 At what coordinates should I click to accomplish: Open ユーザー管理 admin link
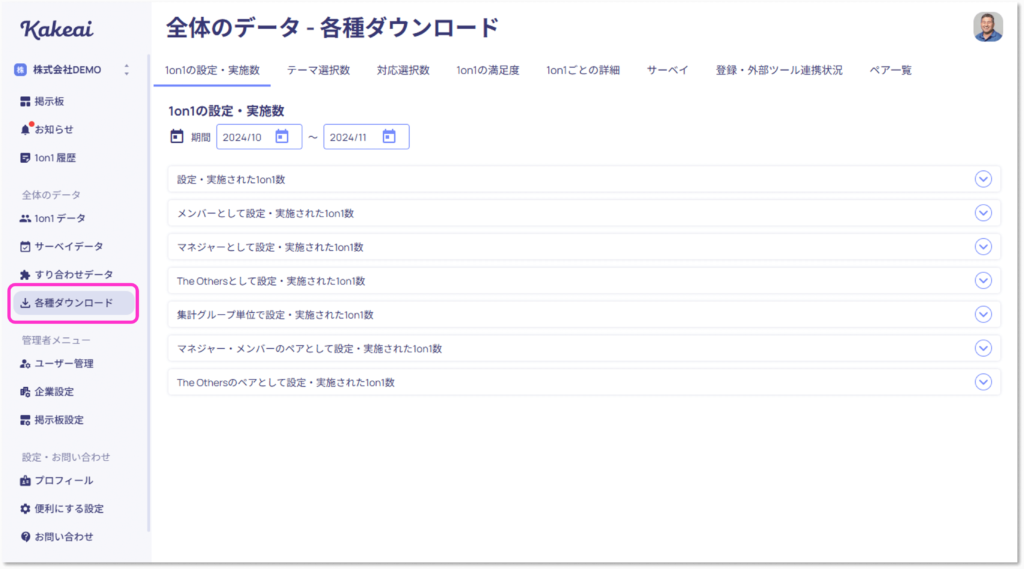click(x=64, y=363)
